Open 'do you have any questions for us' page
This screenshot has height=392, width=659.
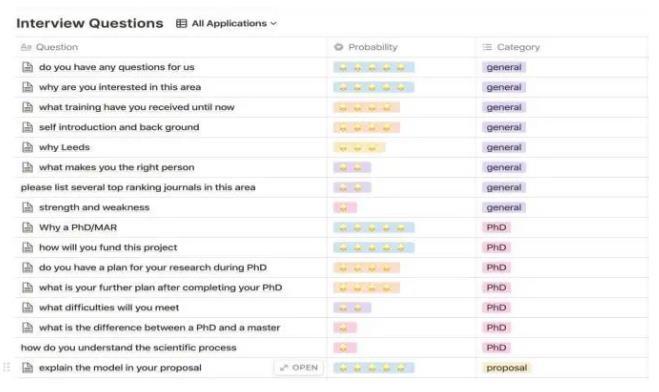tap(116, 67)
